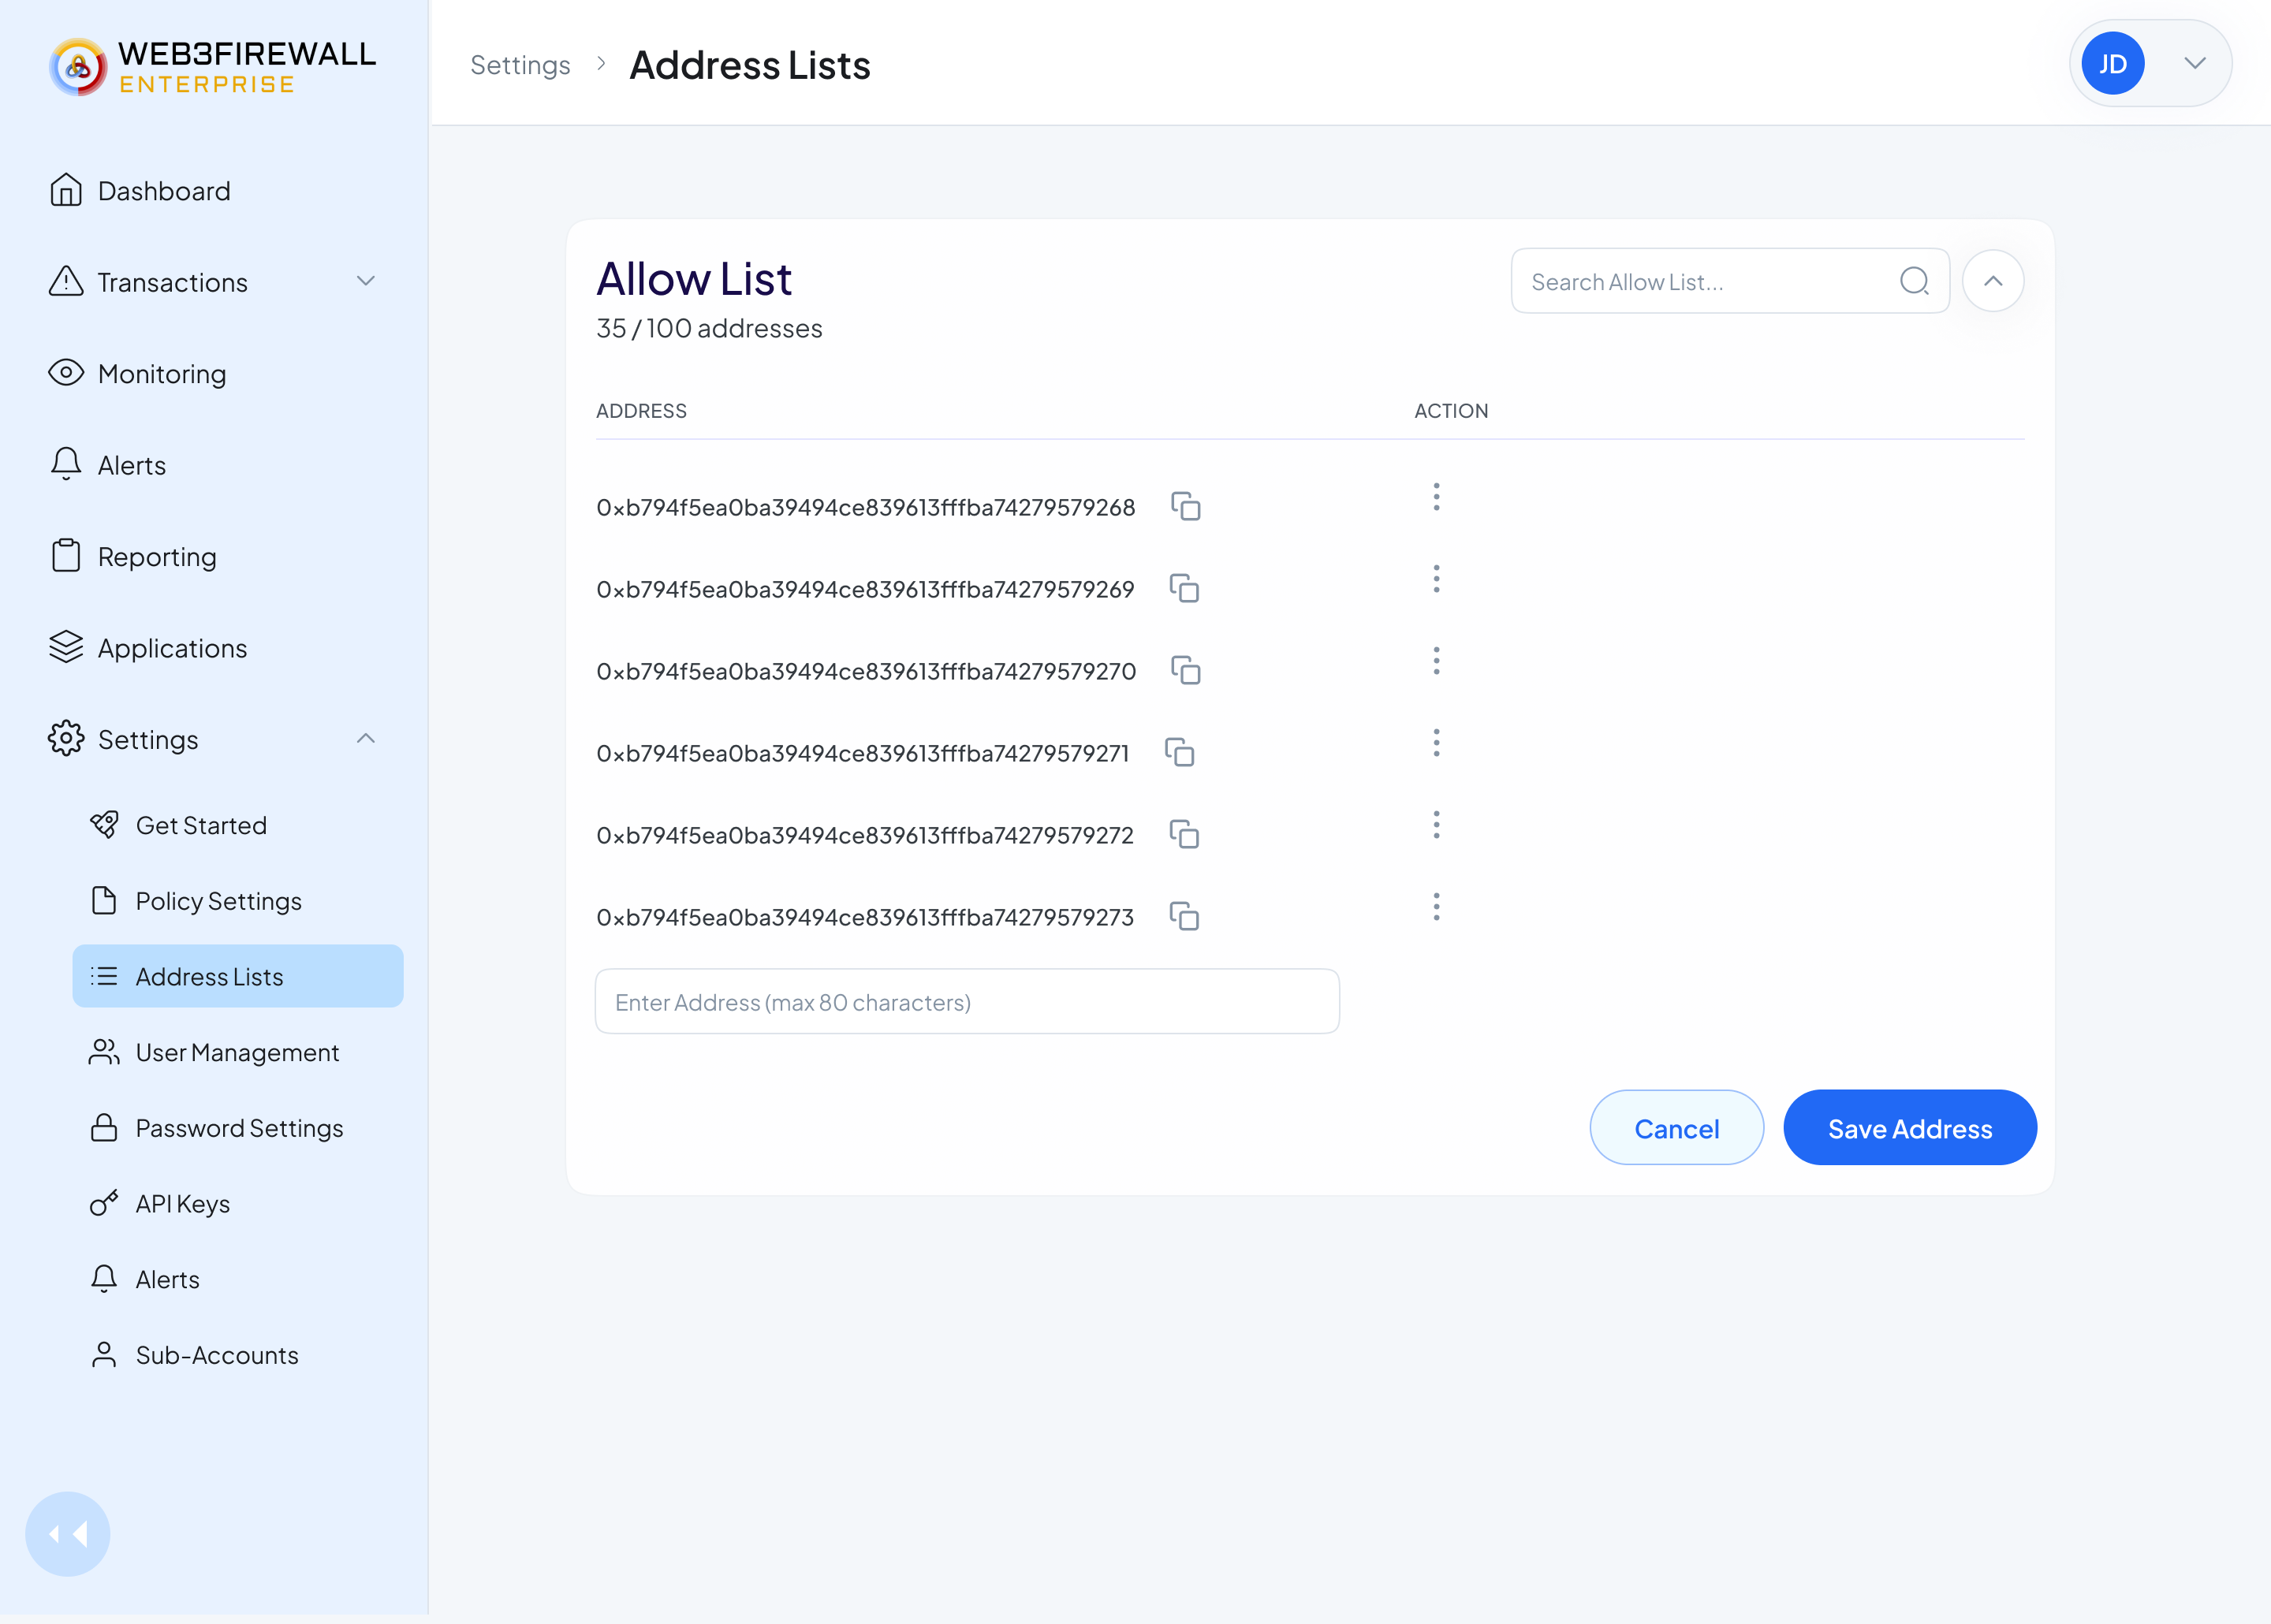The width and height of the screenshot is (2271, 1624).
Task: Click the Applications layers icon
Action: click(66, 647)
